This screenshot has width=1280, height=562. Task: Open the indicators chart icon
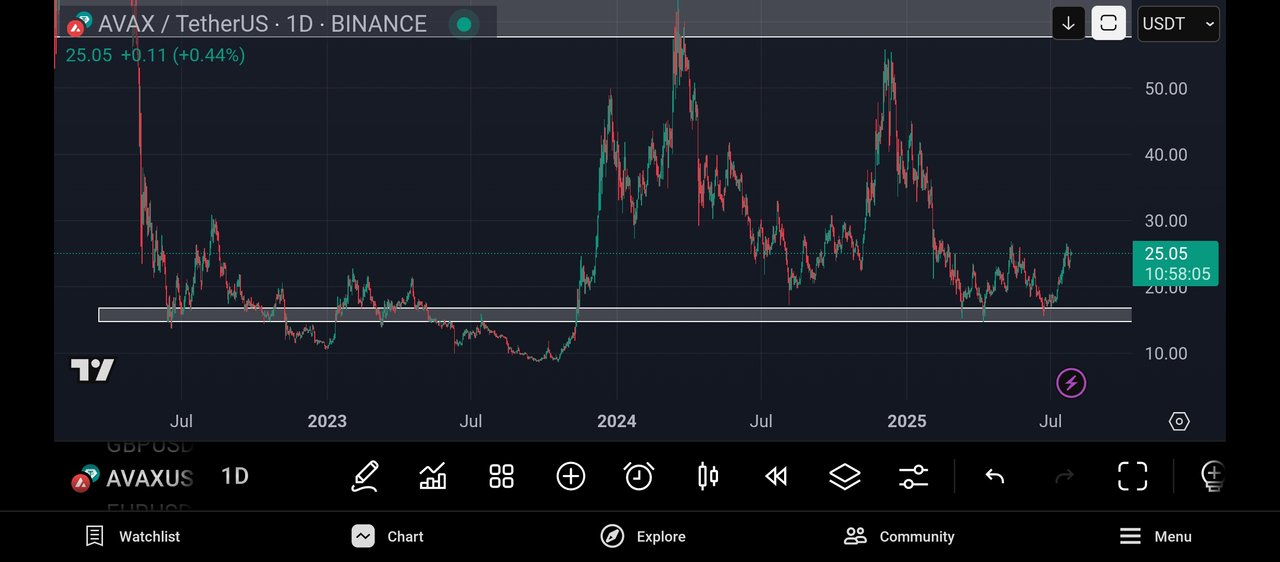433,476
